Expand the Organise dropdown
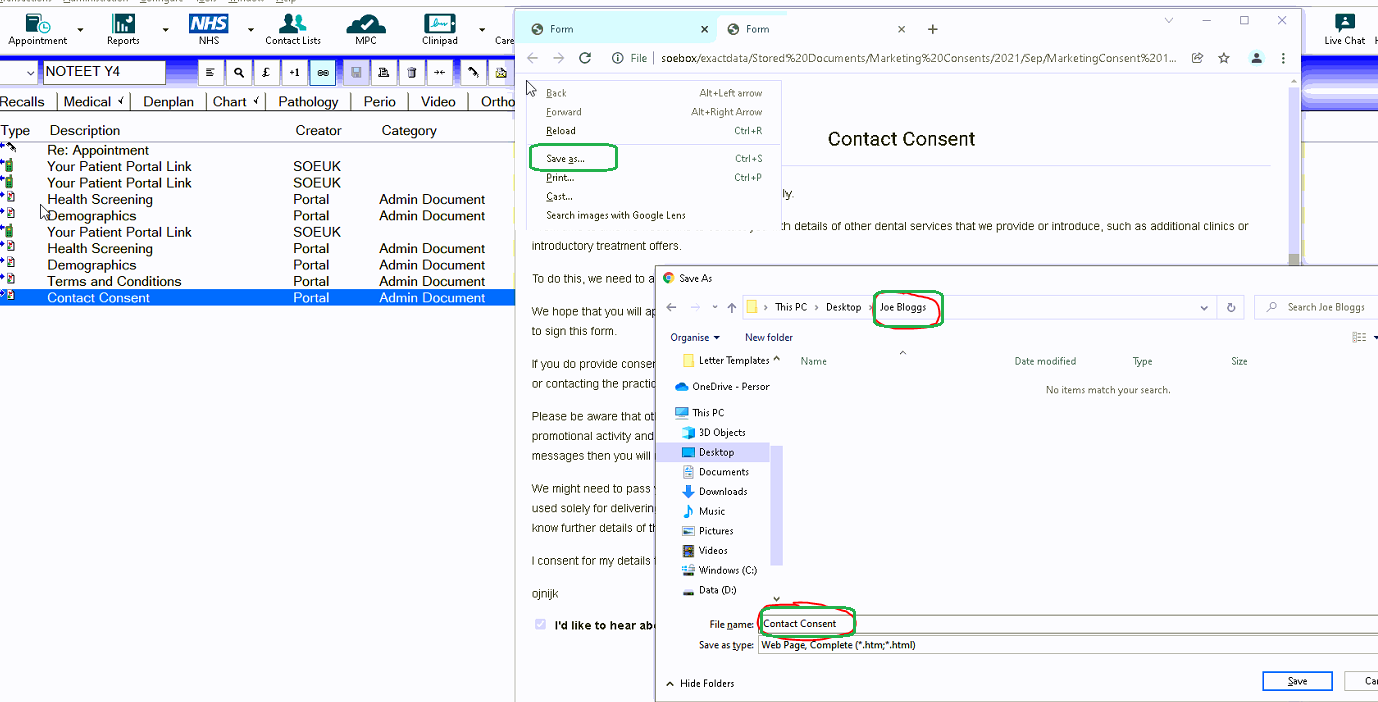The image size is (1378, 702). tap(695, 338)
